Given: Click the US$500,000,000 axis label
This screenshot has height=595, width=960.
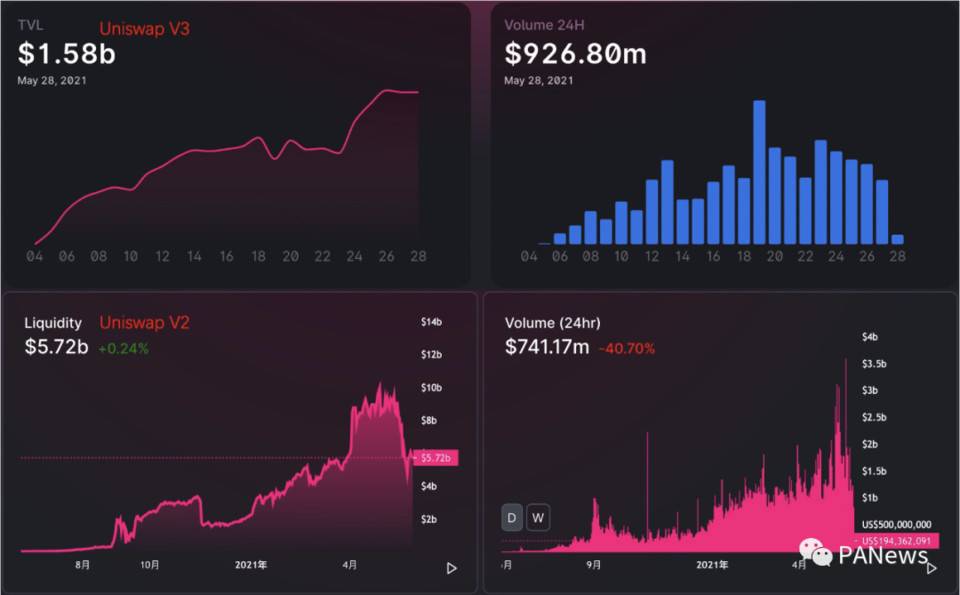Looking at the screenshot, I should coord(896,524).
